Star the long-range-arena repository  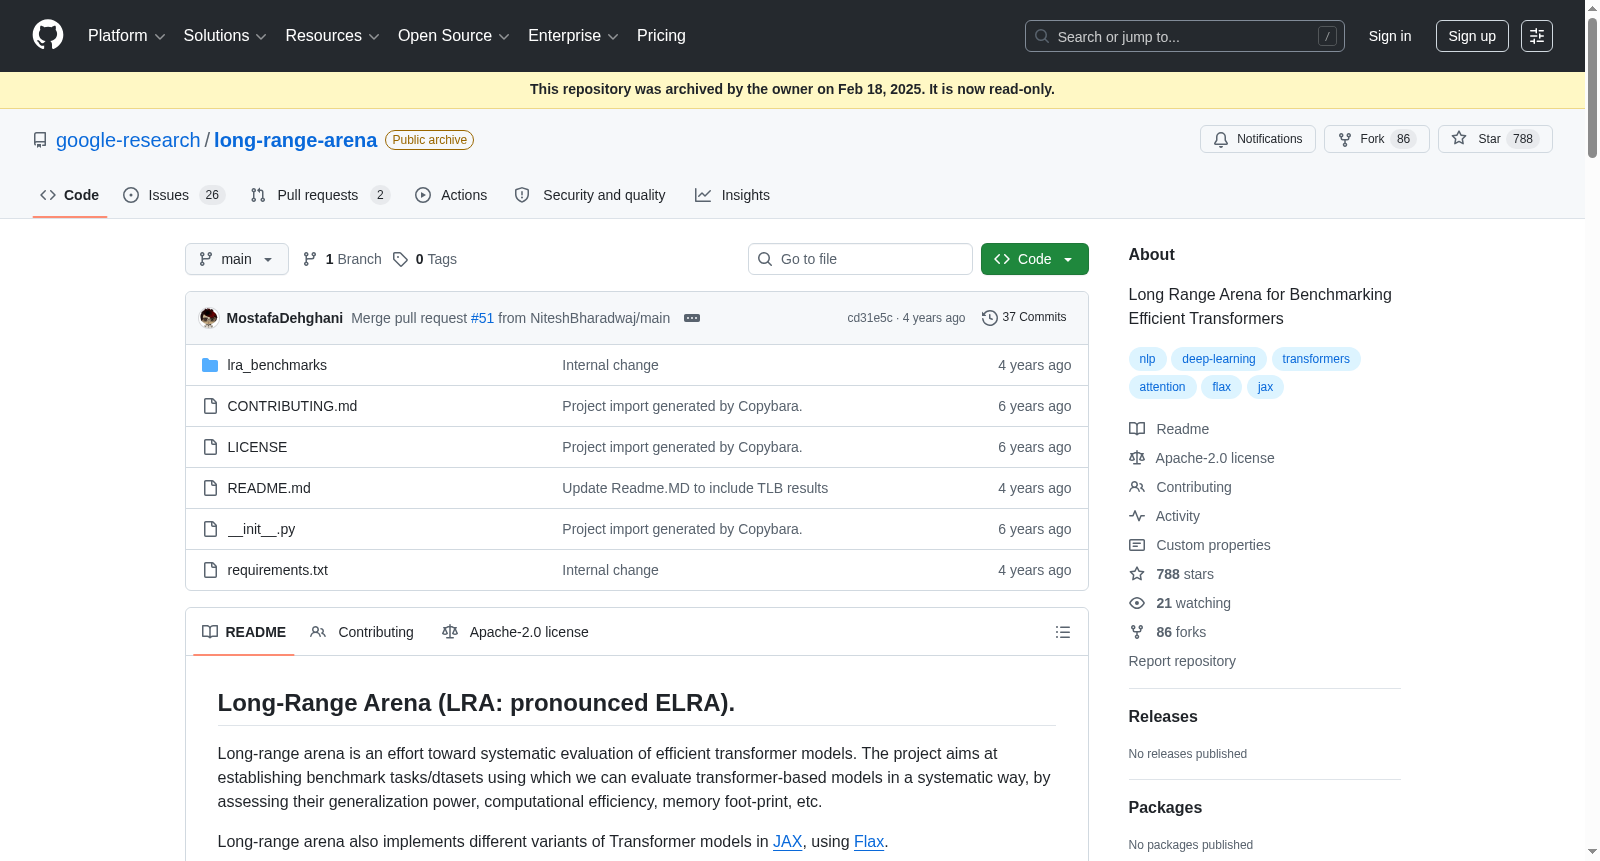click(1495, 139)
